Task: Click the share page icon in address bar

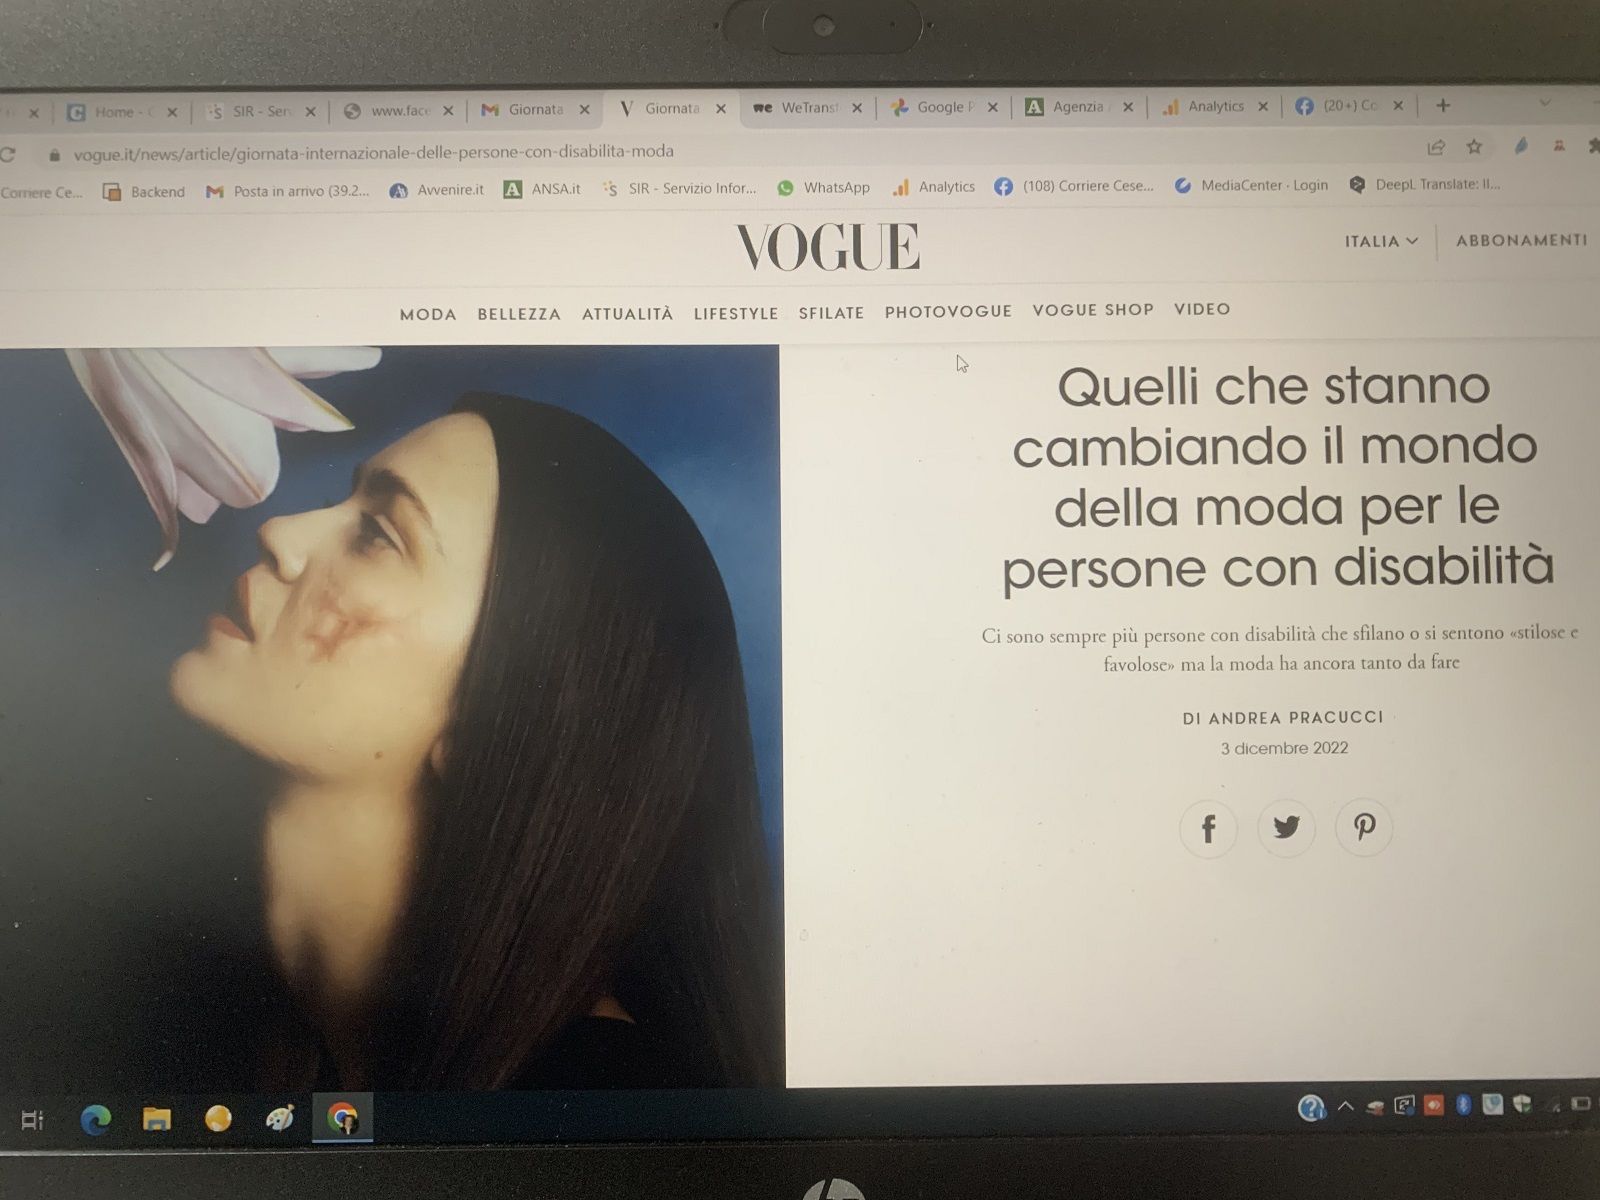Action: (x=1436, y=148)
